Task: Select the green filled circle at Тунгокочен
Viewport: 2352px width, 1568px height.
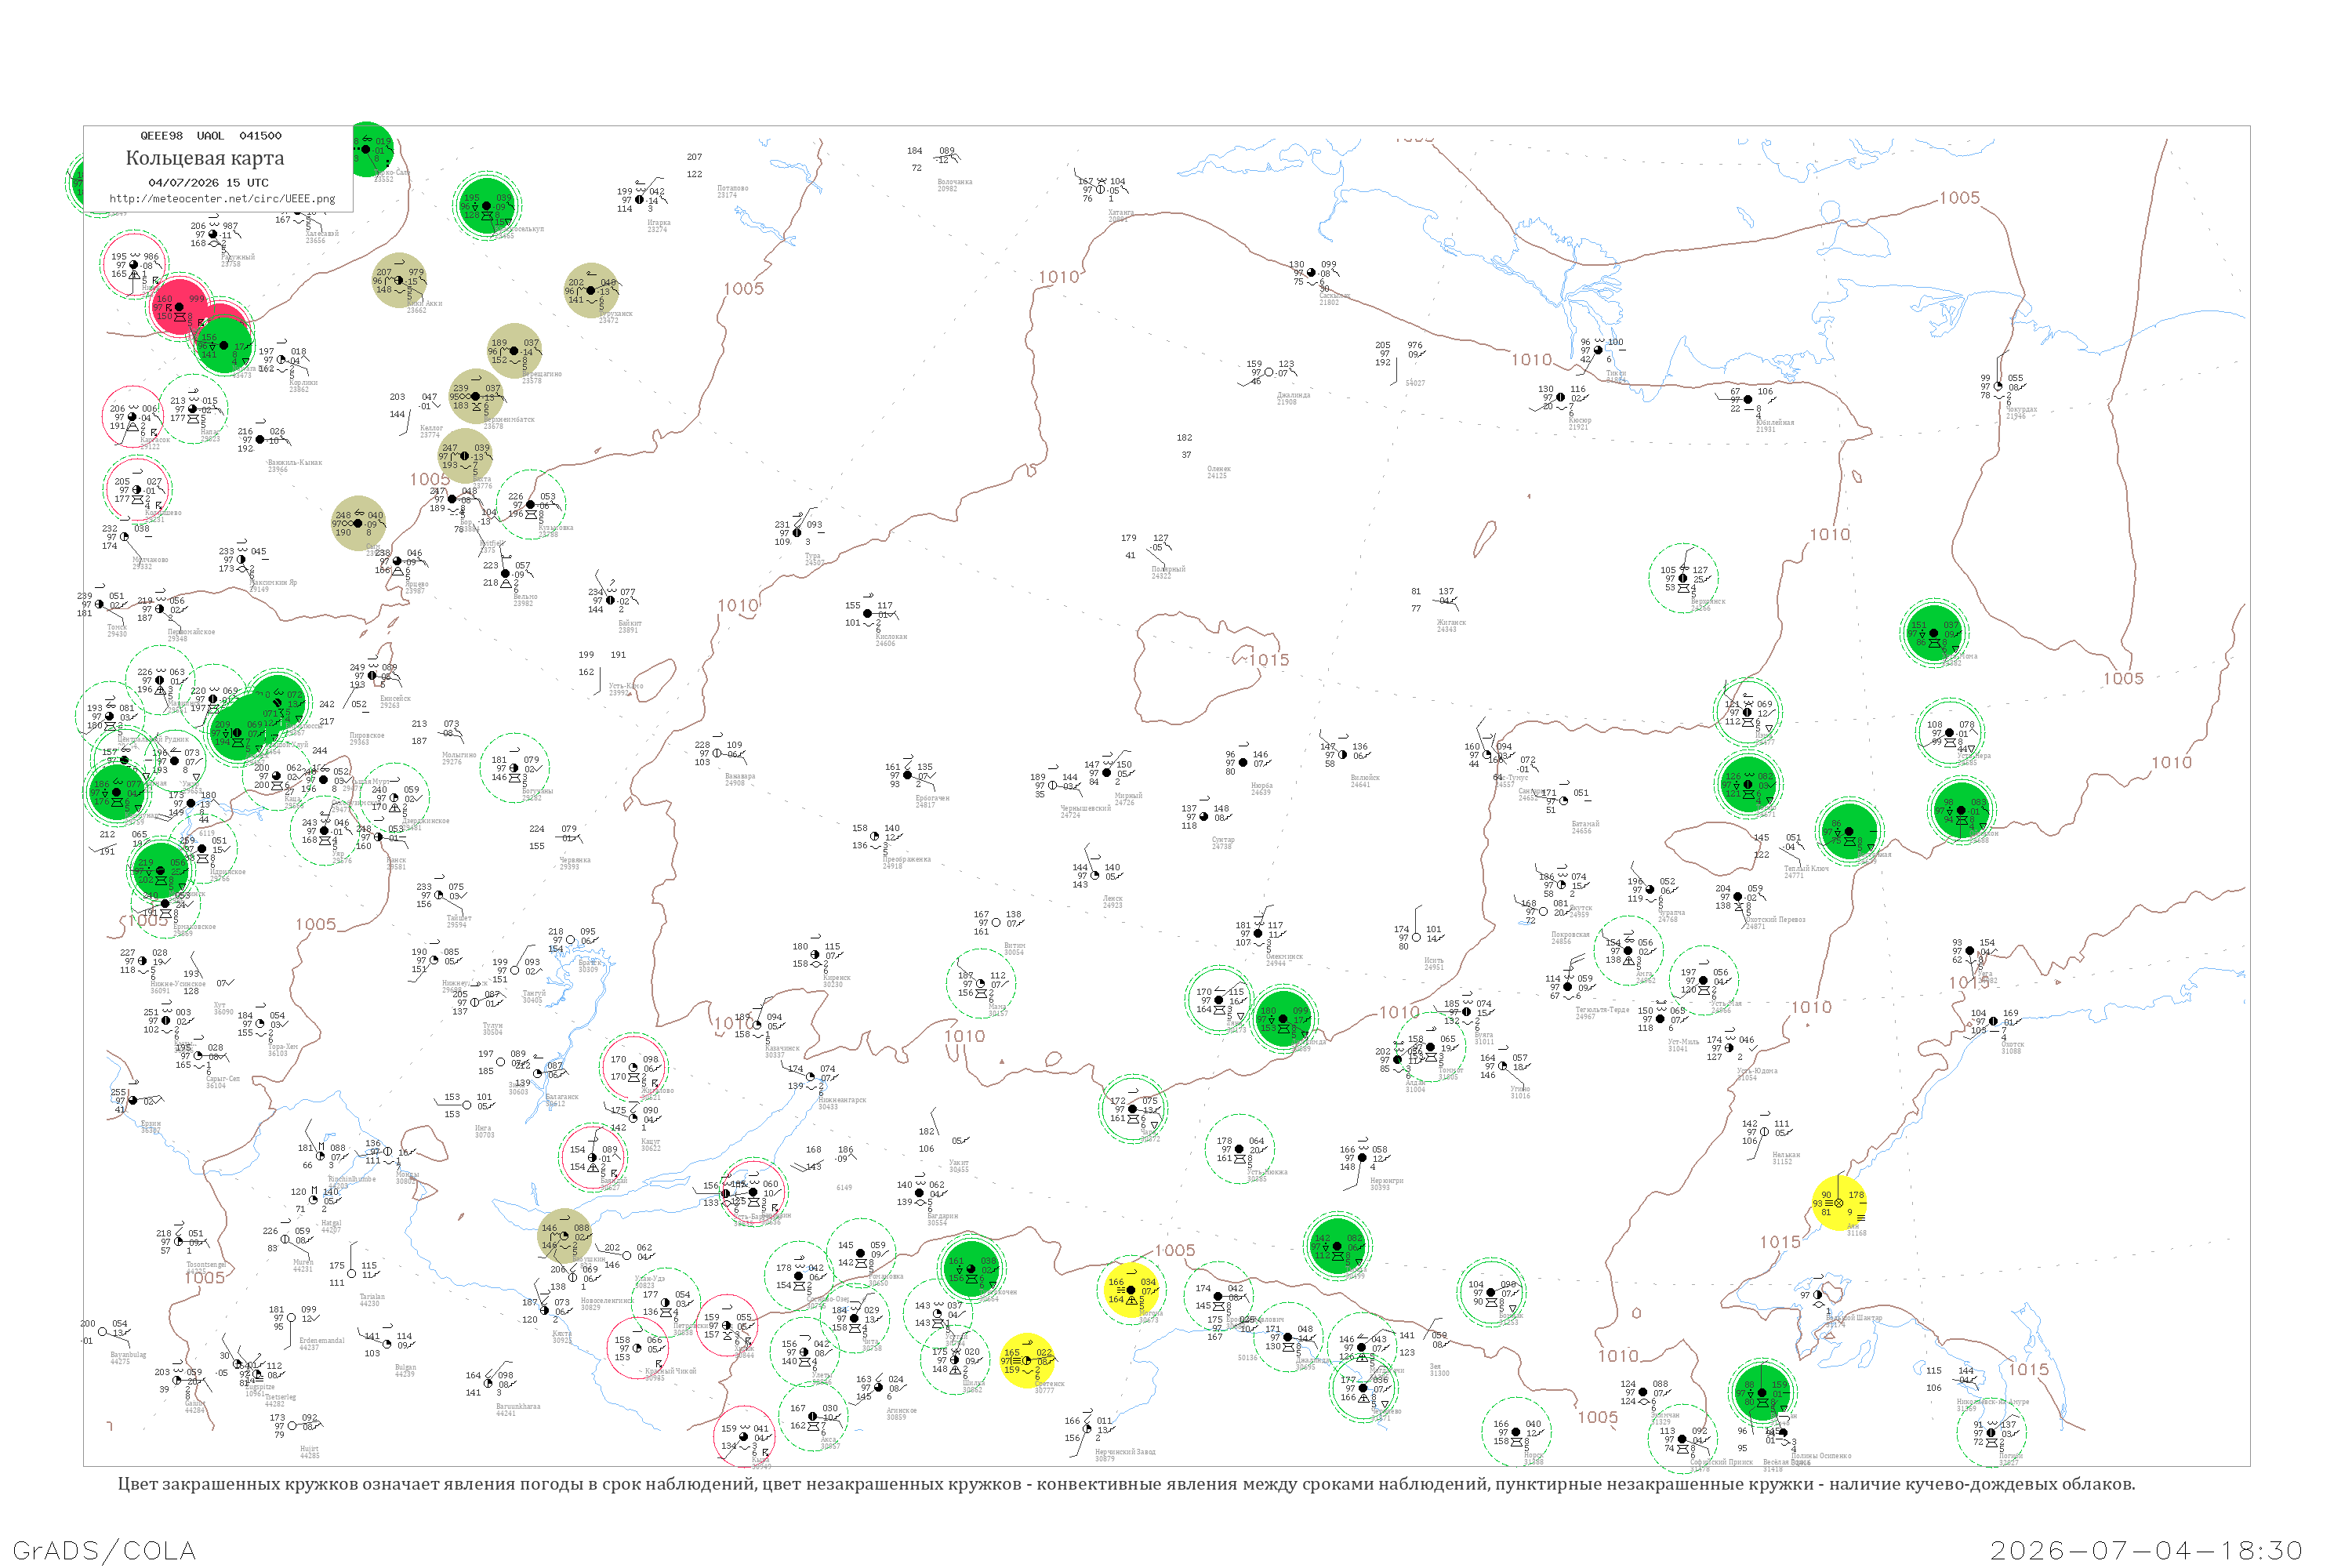Action: pos(970,1269)
